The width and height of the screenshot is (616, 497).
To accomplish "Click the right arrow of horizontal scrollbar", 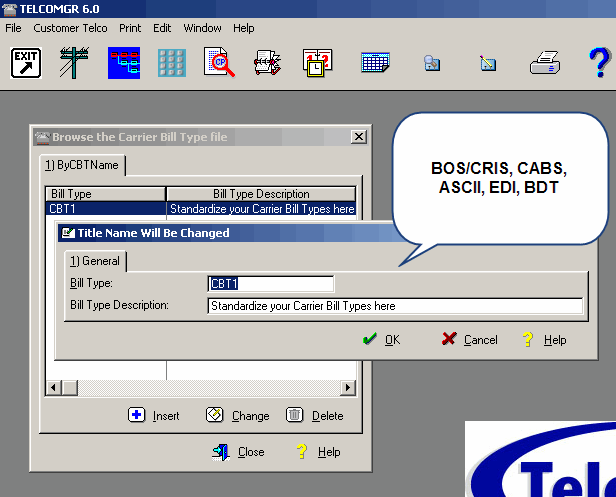I will click(348, 388).
